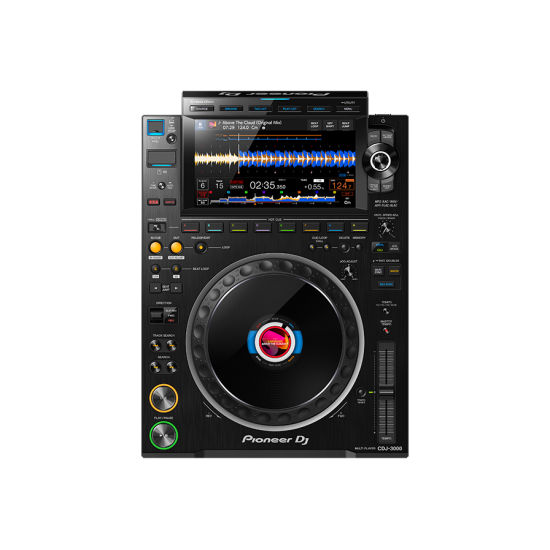
Task: Tap the TEMPO RESET button
Action: tap(361, 392)
